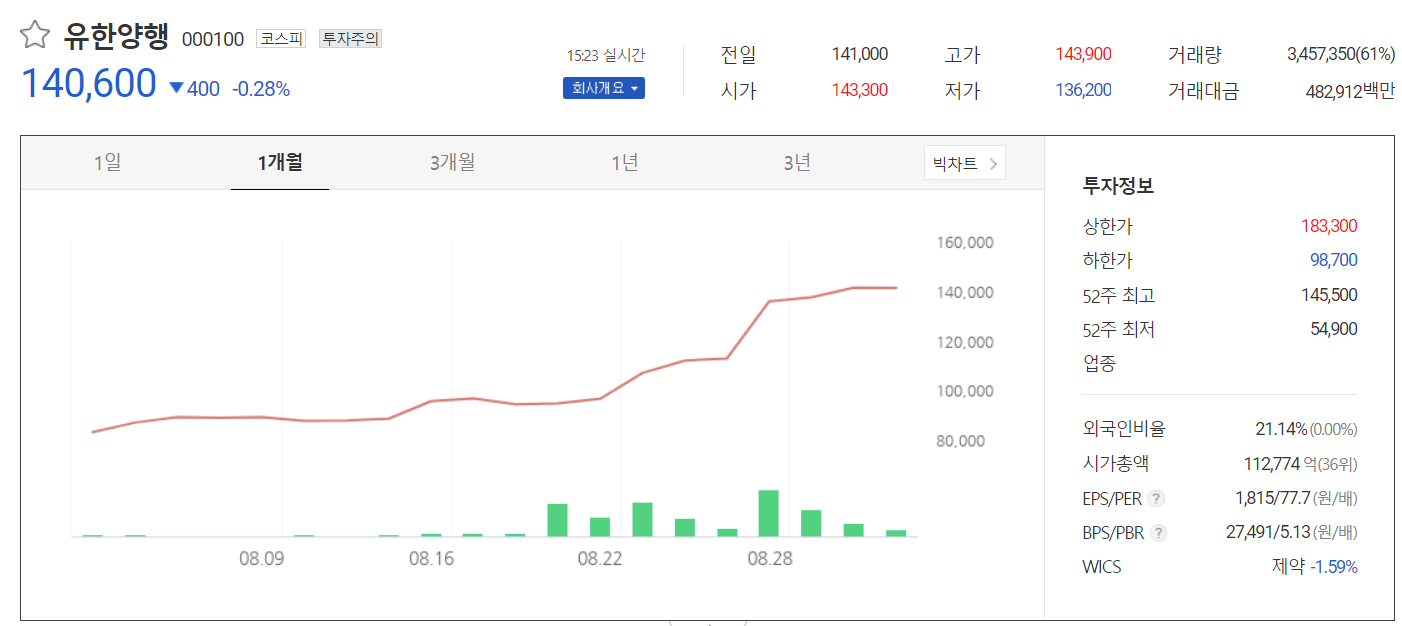Click the 상한가 value 183,300
1402x626 pixels.
(x=1329, y=226)
